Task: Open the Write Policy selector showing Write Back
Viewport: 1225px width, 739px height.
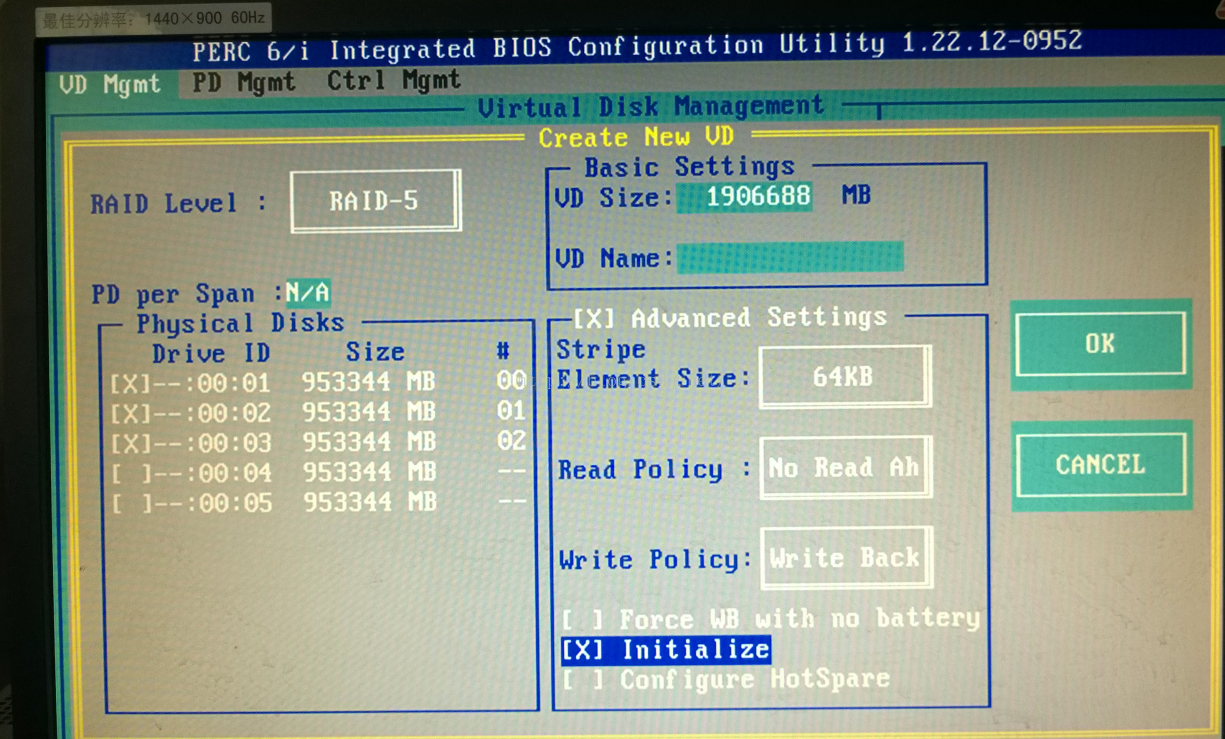Action: 845,557
